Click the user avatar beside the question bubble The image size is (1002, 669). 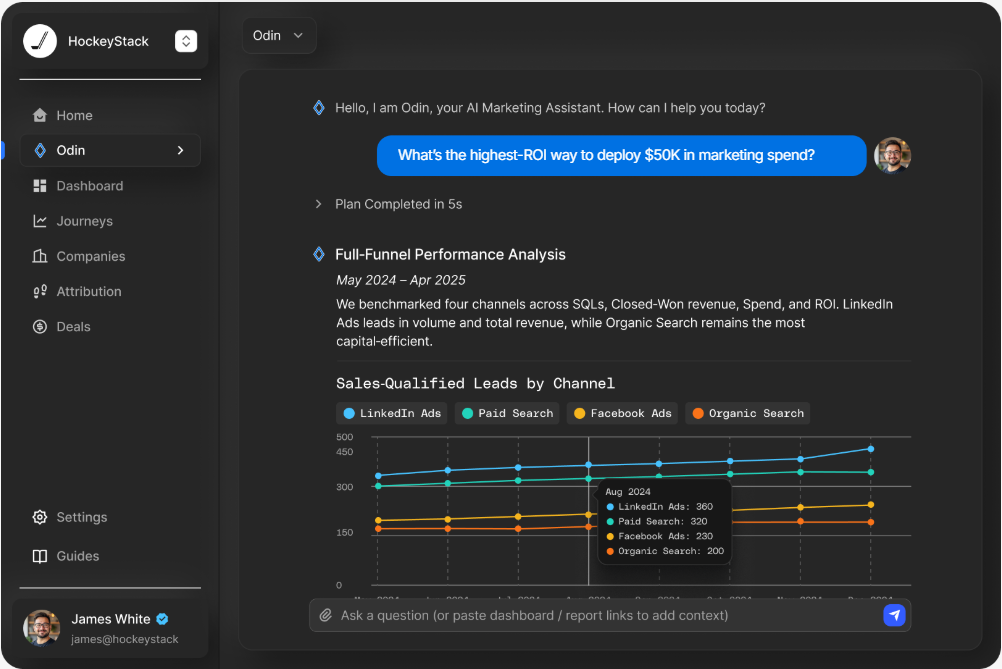coord(892,155)
